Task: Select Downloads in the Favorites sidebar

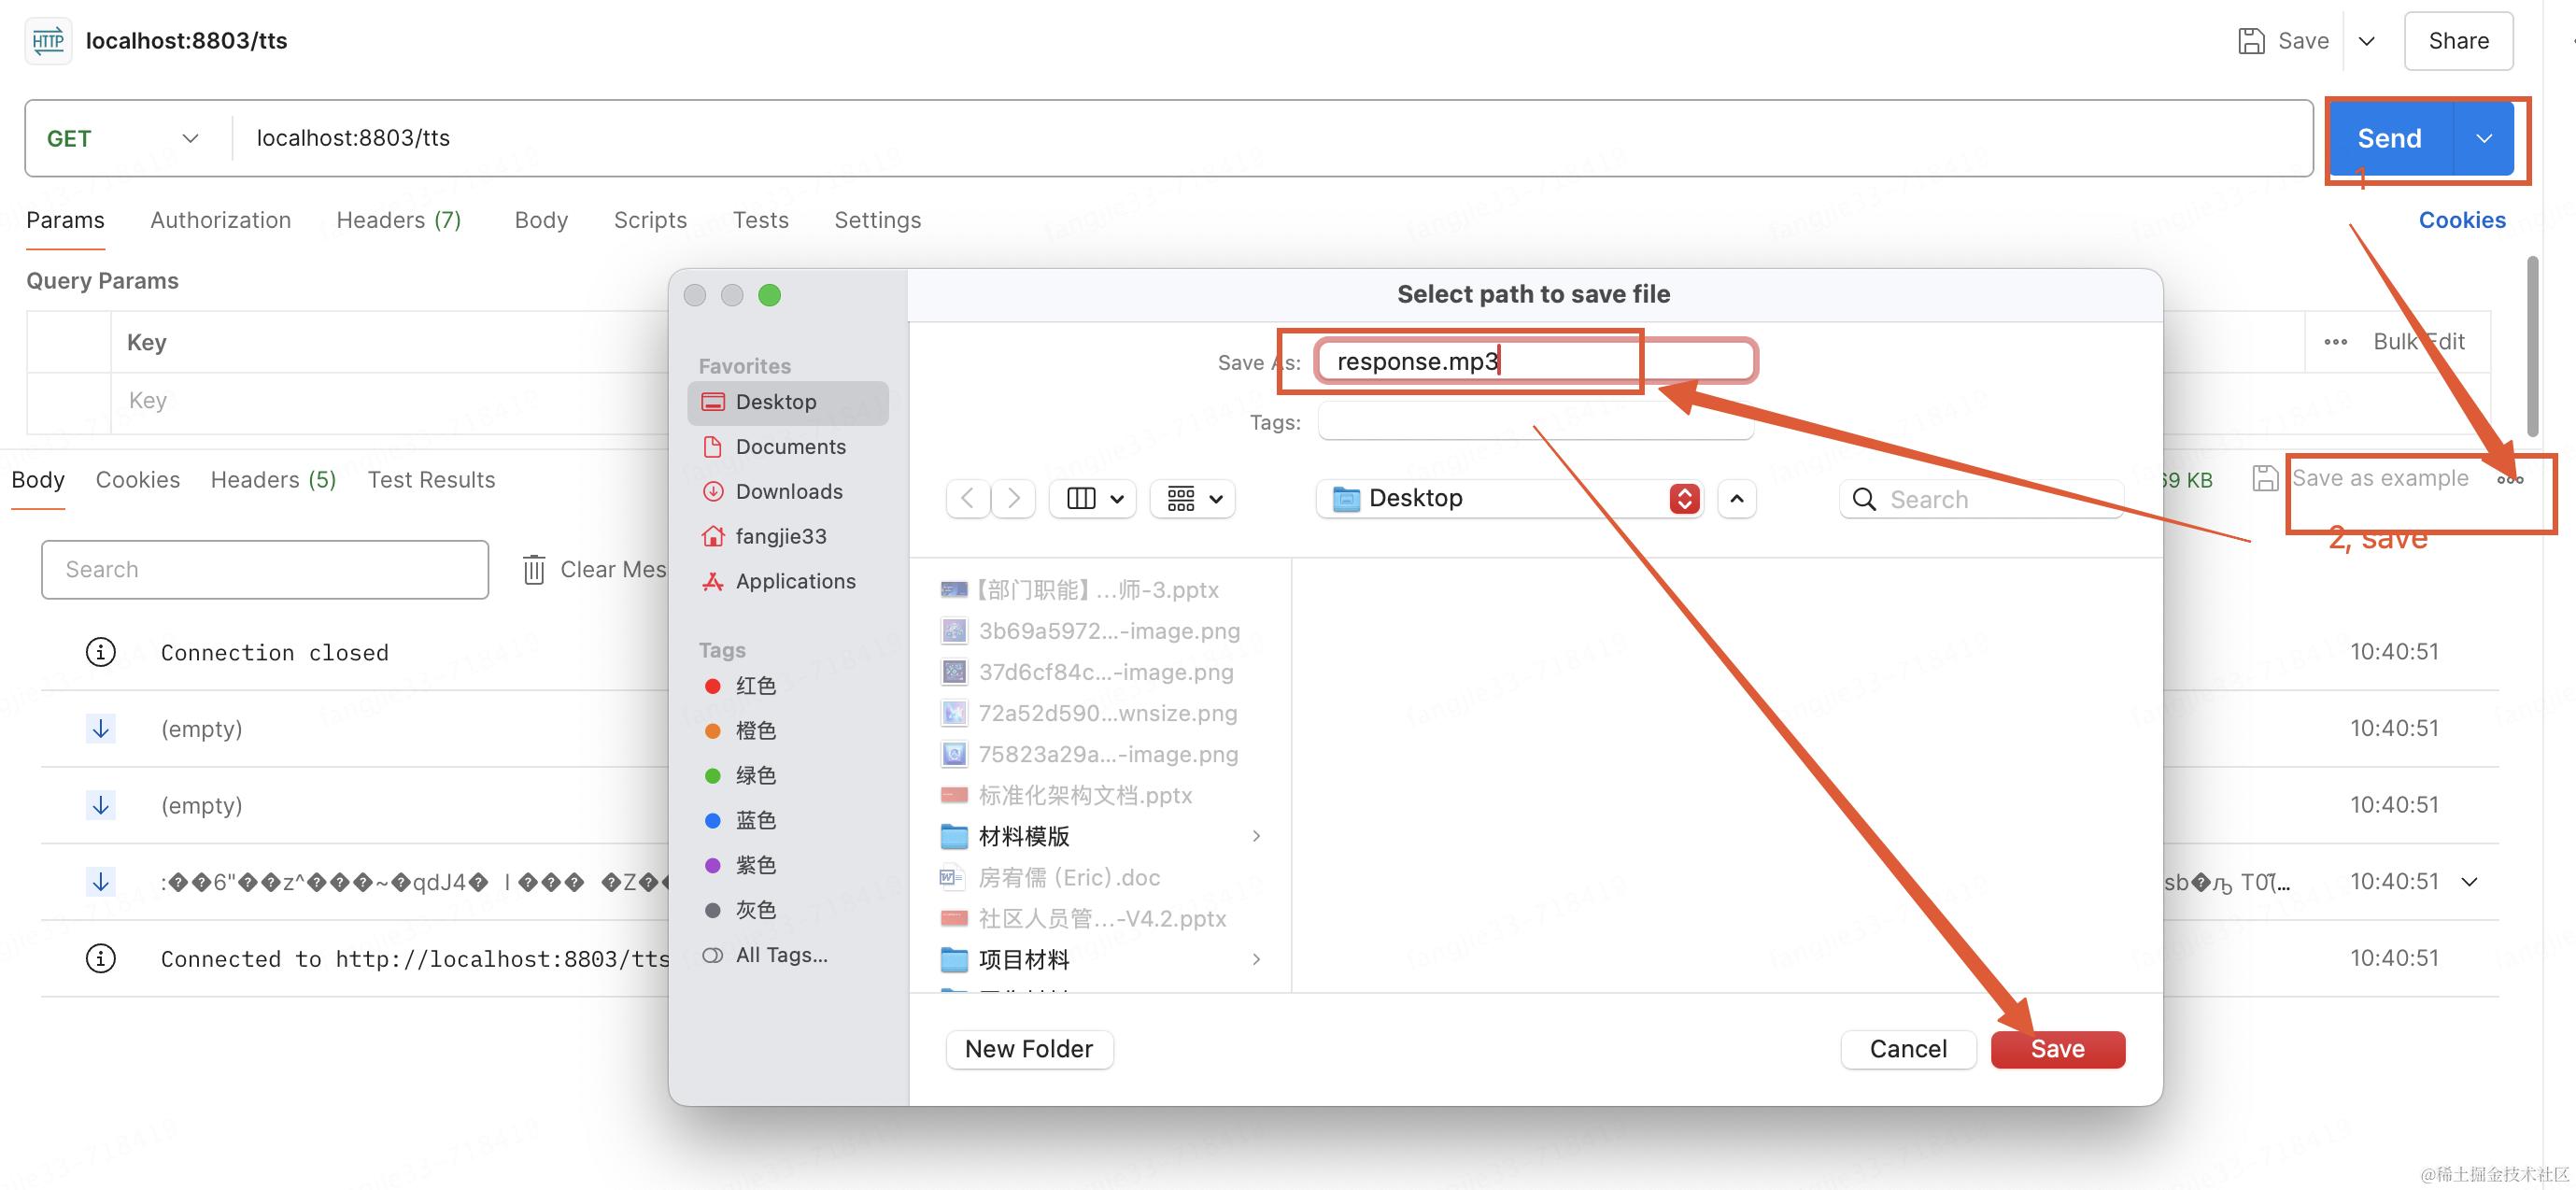Action: click(x=788, y=491)
